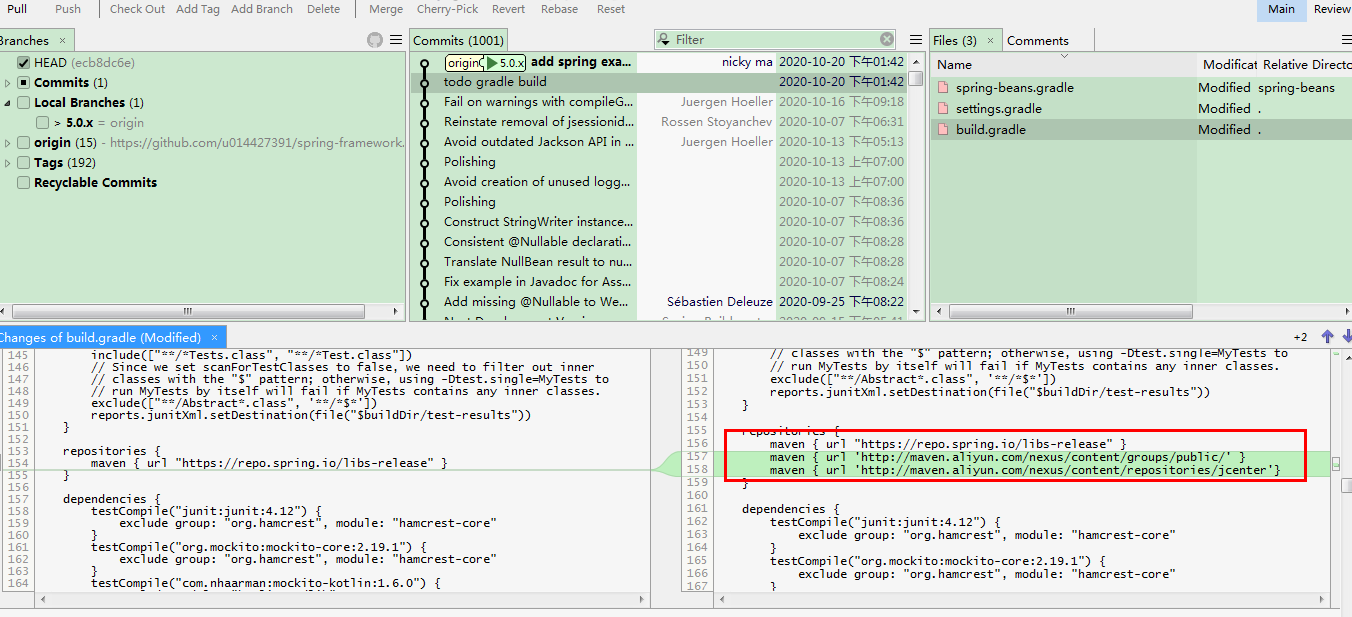Select commit 'Reinstate removal of jsessionid...'

659,122
